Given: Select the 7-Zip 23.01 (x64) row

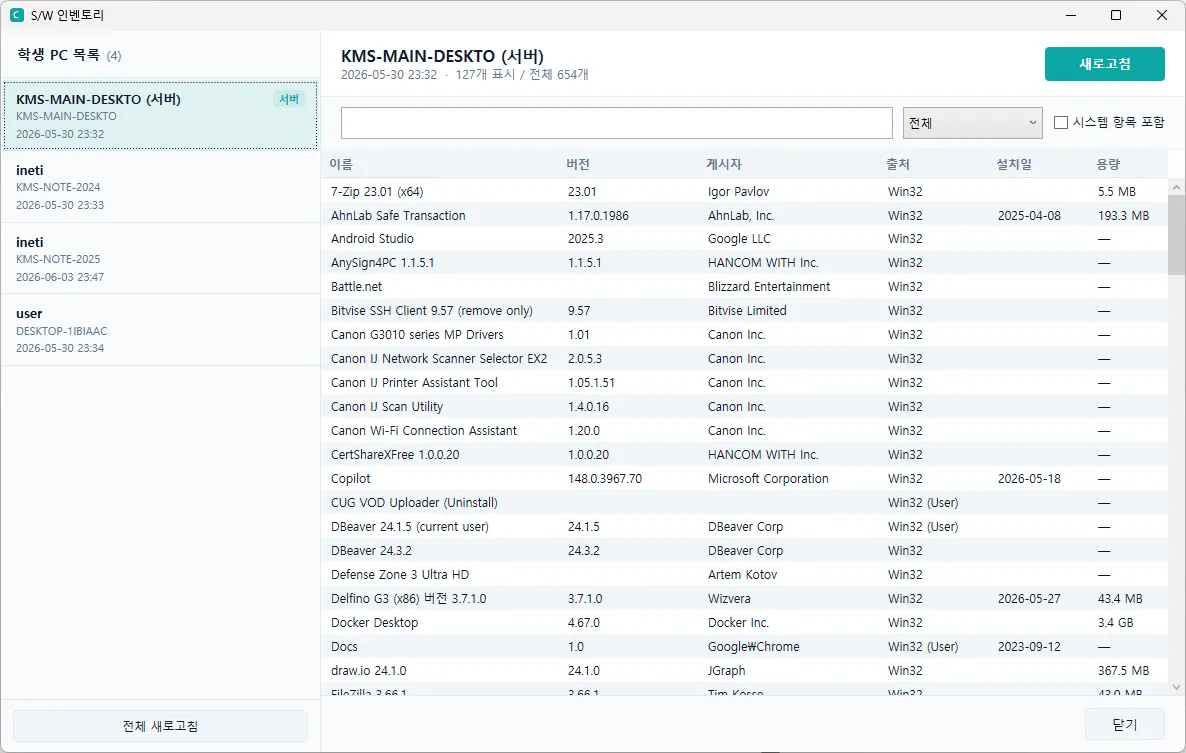Looking at the screenshot, I should [x=745, y=191].
